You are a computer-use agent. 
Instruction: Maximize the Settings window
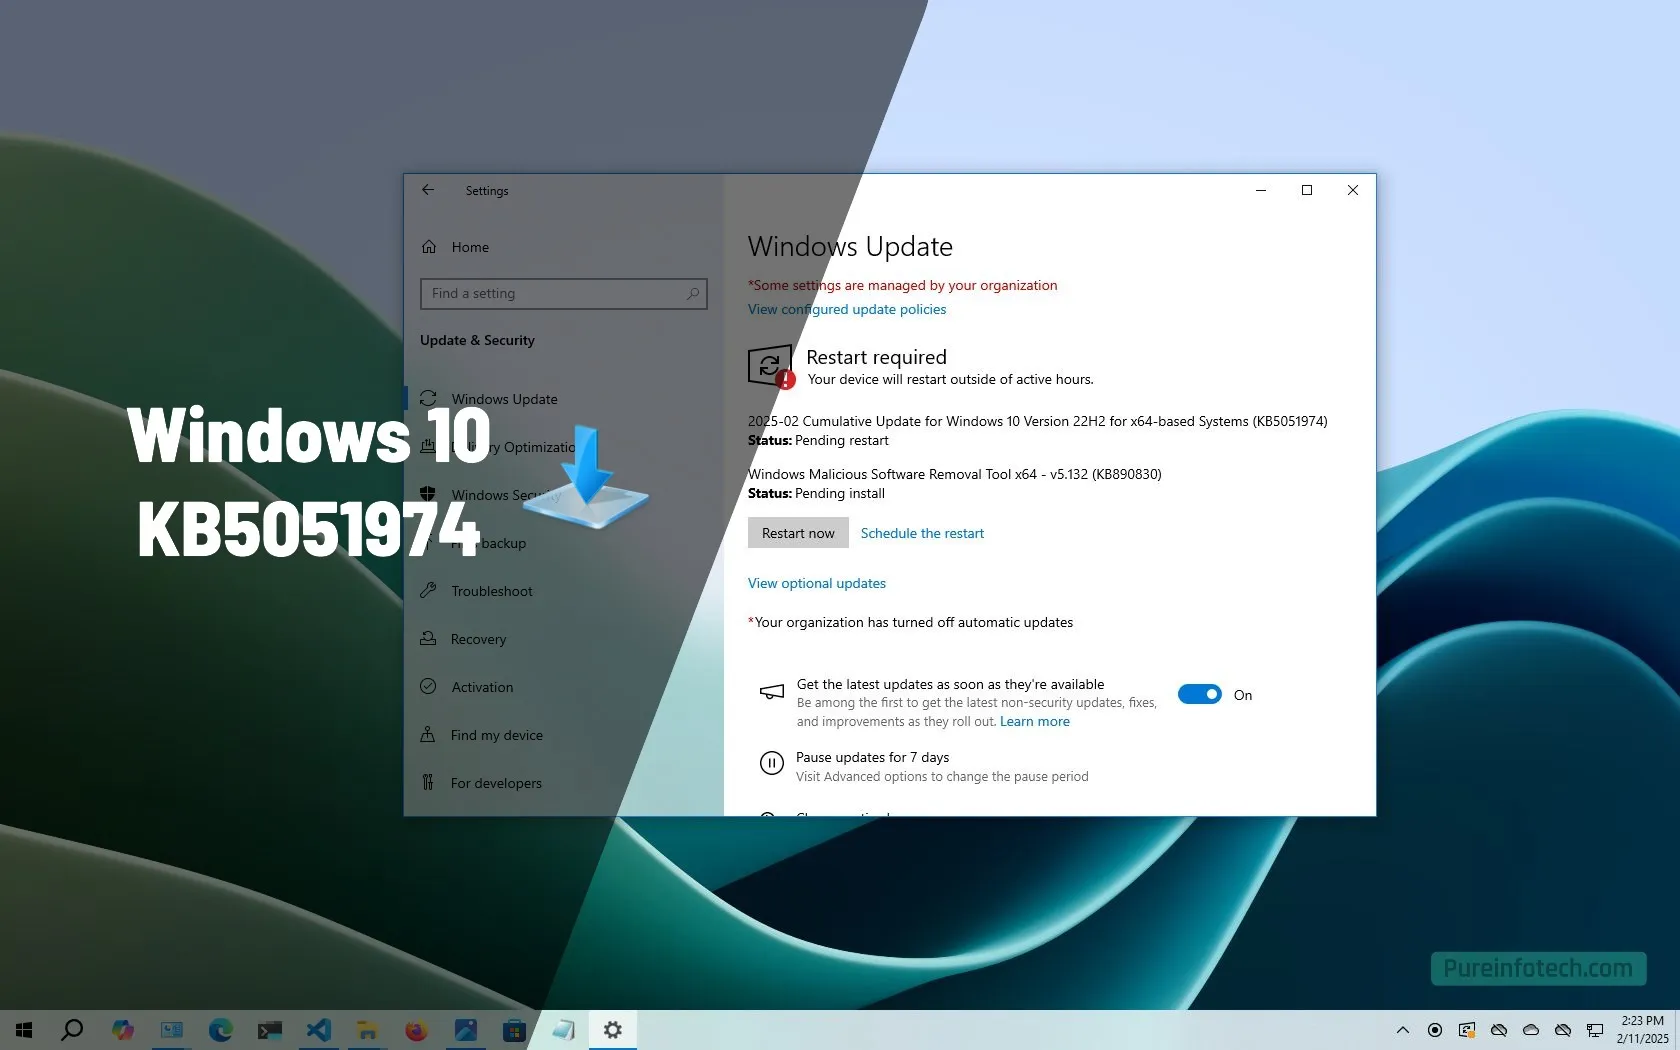tap(1307, 190)
